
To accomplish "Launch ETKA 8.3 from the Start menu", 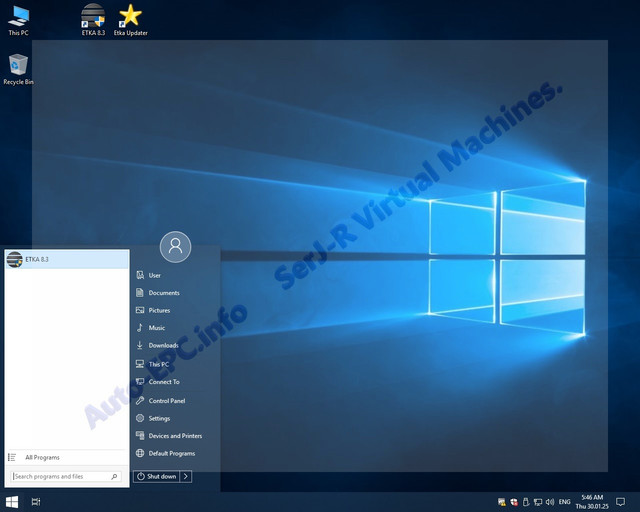I will tap(67, 259).
